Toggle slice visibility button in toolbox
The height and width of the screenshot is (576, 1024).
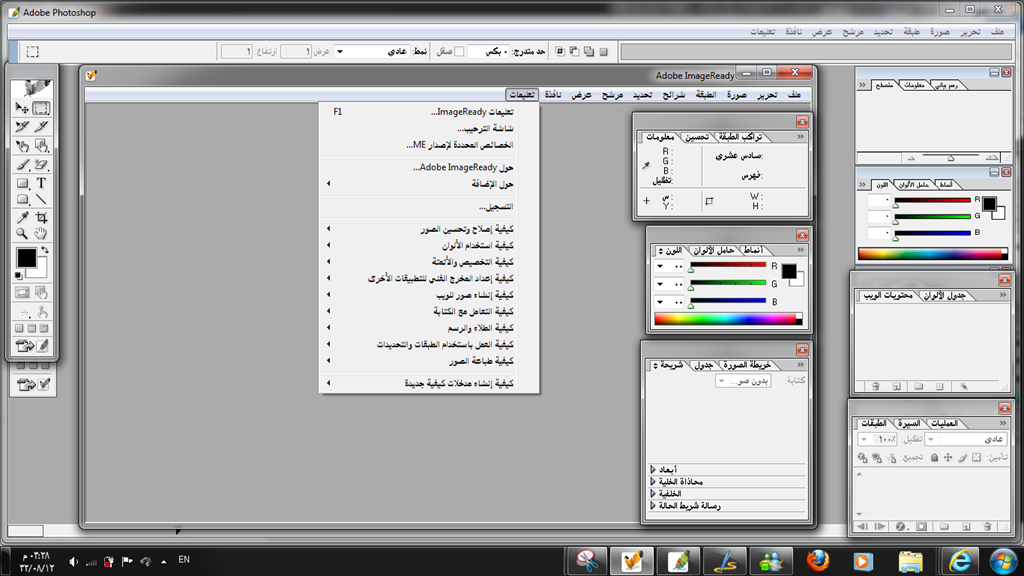click(x=22, y=293)
